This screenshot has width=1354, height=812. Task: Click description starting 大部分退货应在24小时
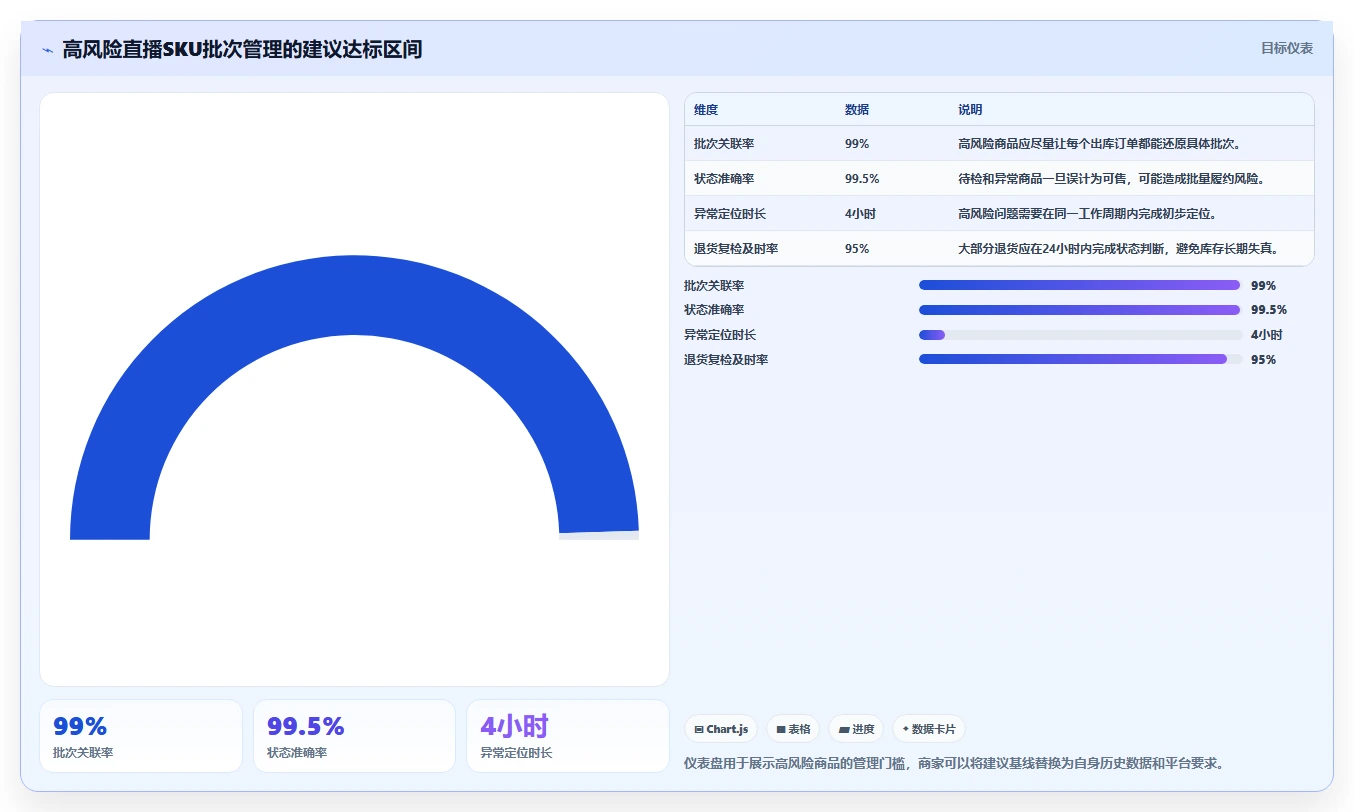coord(1119,249)
